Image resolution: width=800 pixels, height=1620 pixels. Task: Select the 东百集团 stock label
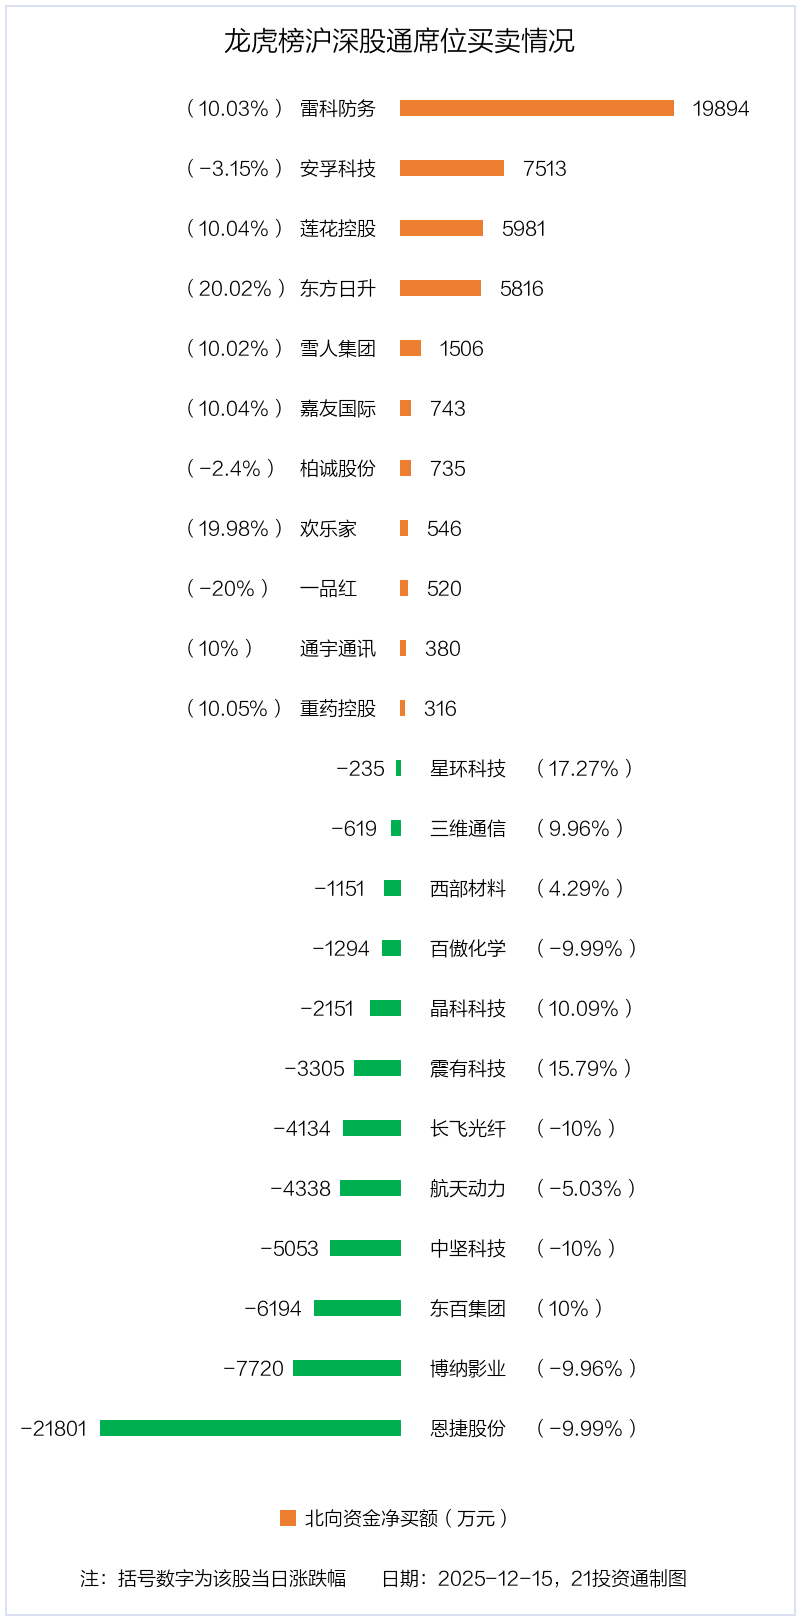[x=468, y=1308]
